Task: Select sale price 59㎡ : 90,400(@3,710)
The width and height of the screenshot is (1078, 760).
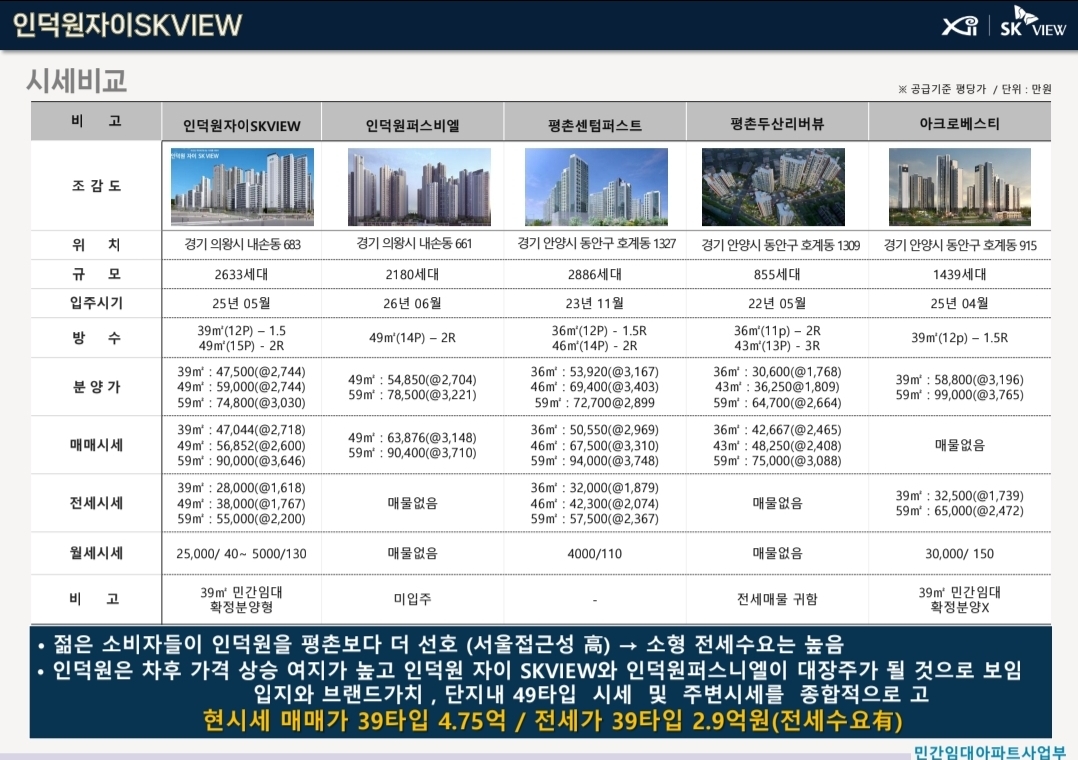Action: [412, 453]
